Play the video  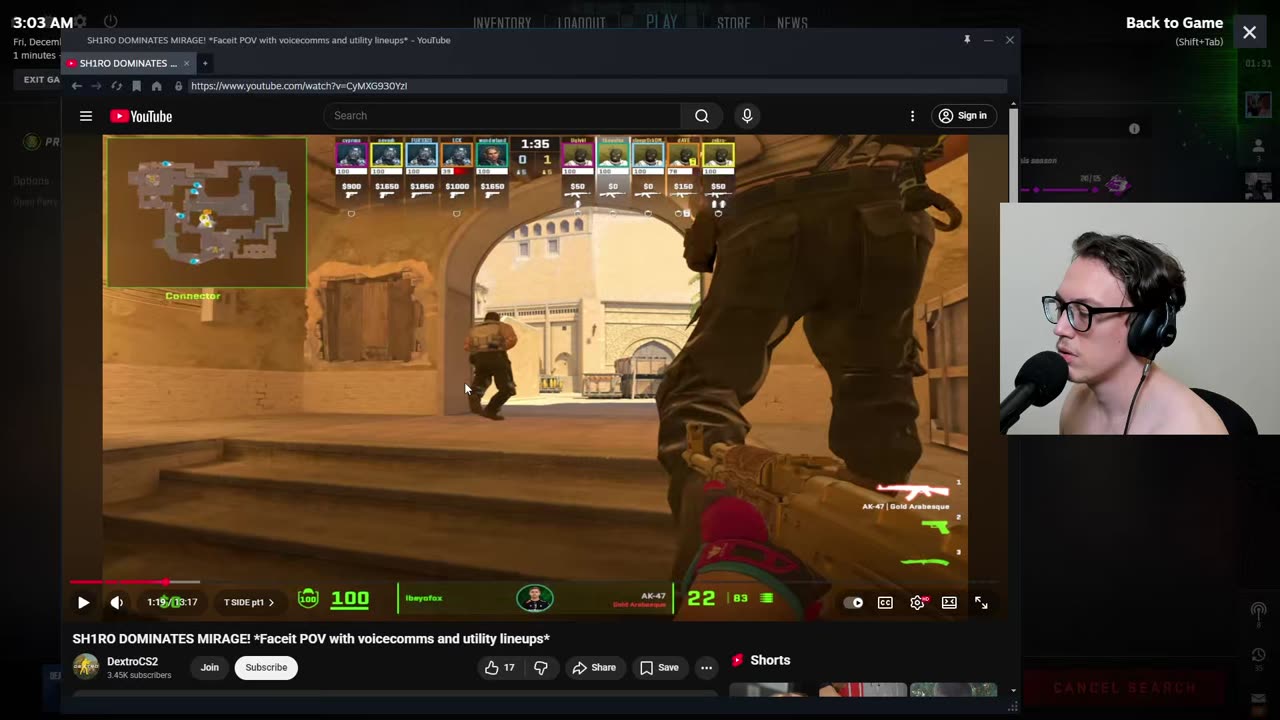pyautogui.click(x=83, y=602)
